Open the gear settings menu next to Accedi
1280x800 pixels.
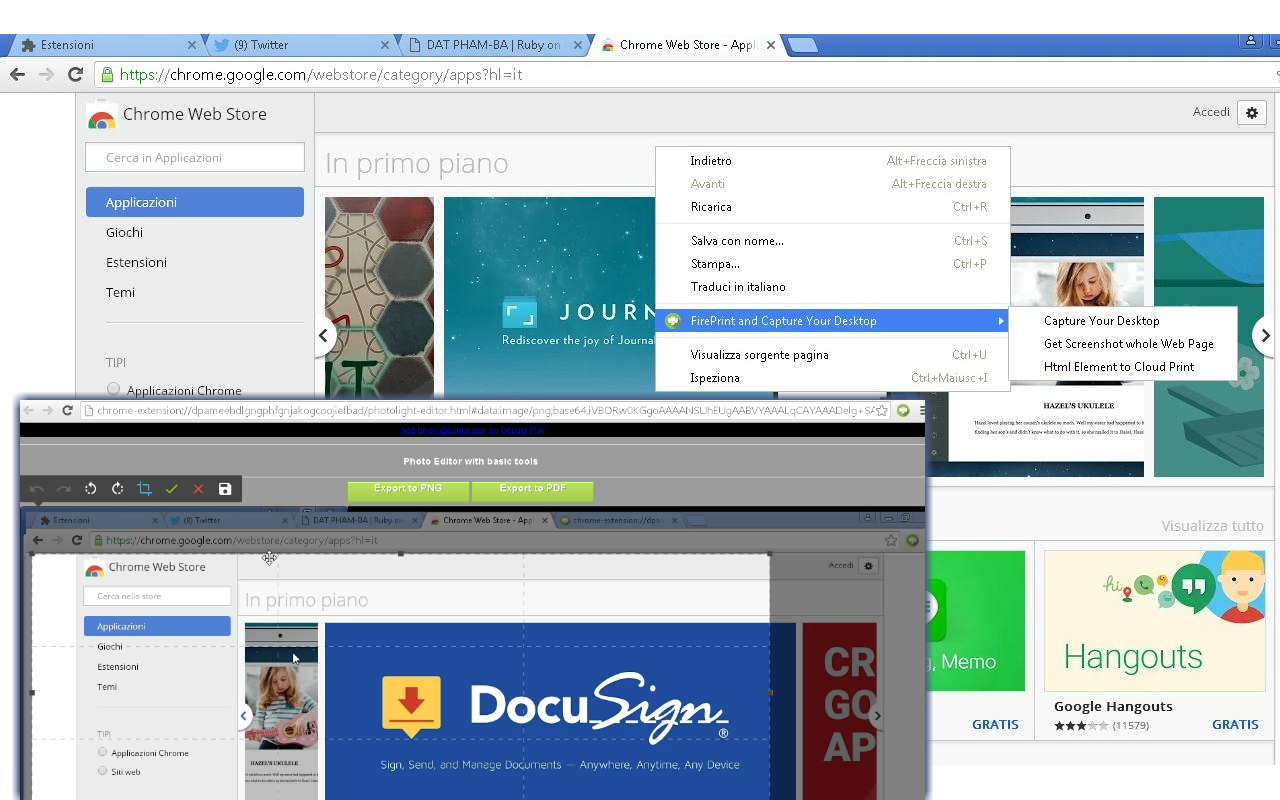(1252, 112)
